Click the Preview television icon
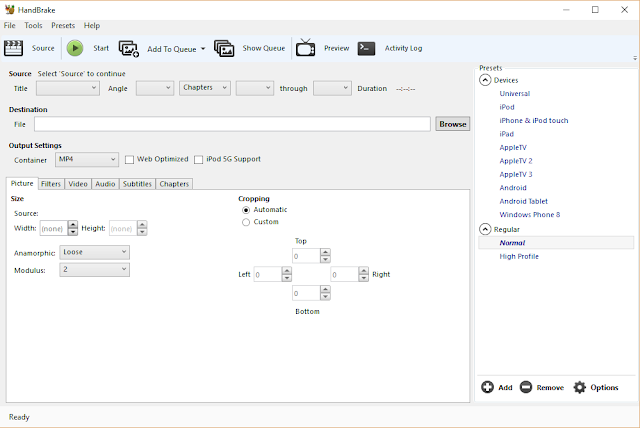 (305, 48)
